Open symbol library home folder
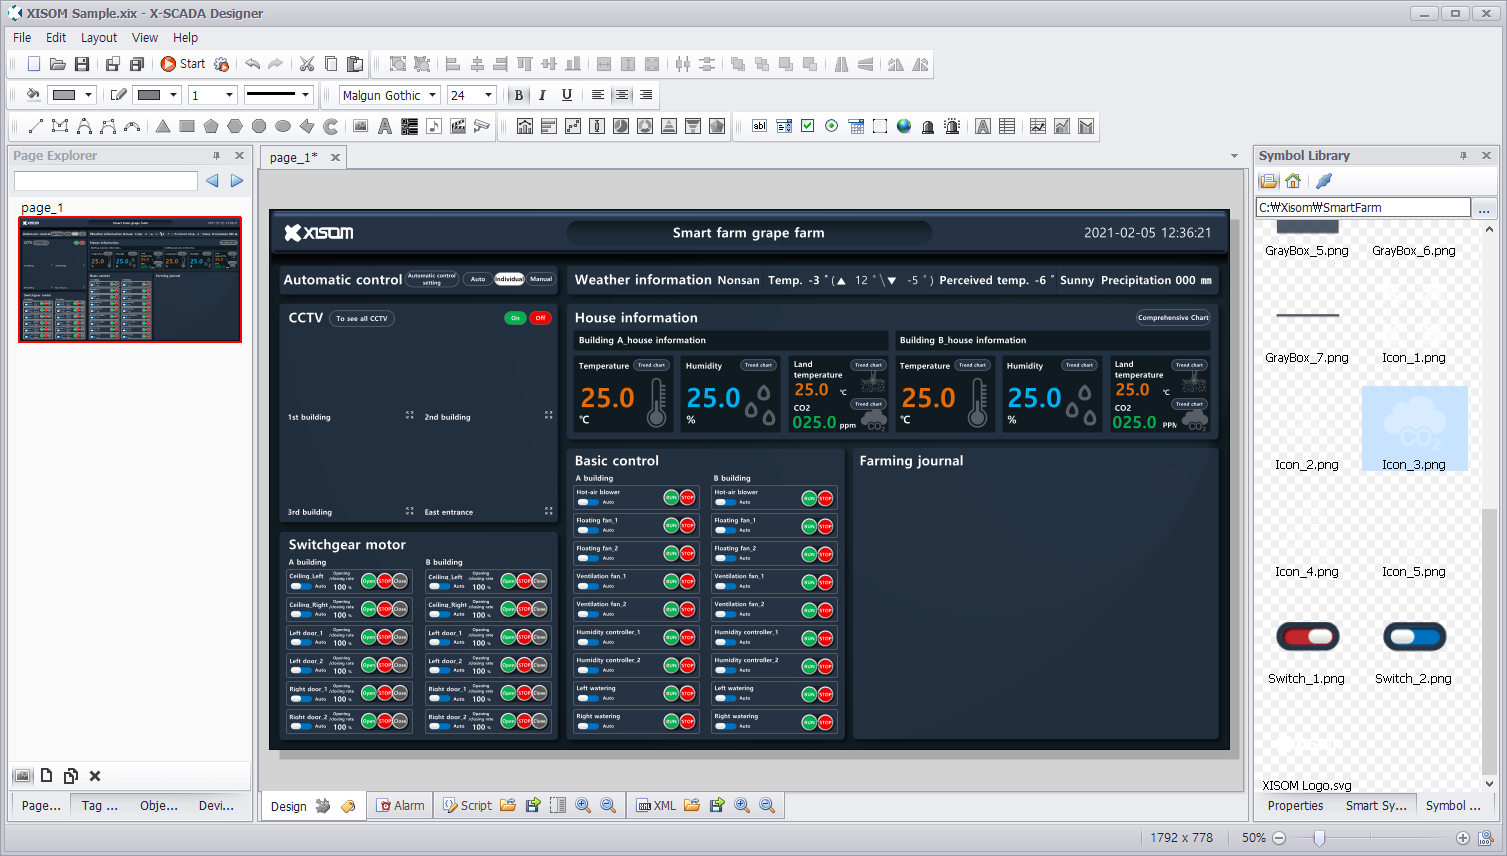The height and width of the screenshot is (856, 1507). click(x=1293, y=181)
